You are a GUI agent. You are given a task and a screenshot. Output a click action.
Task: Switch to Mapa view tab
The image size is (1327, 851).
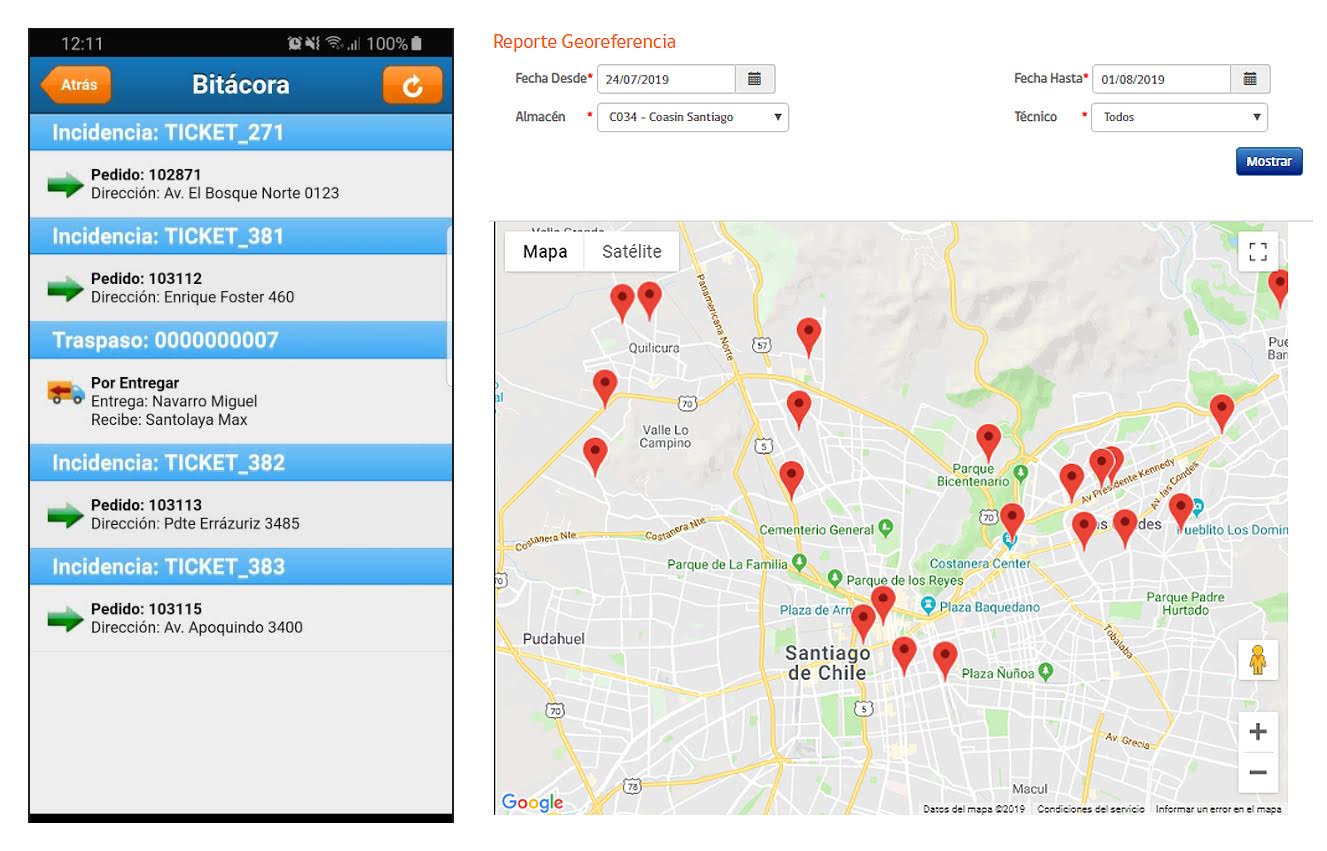pyautogui.click(x=545, y=252)
